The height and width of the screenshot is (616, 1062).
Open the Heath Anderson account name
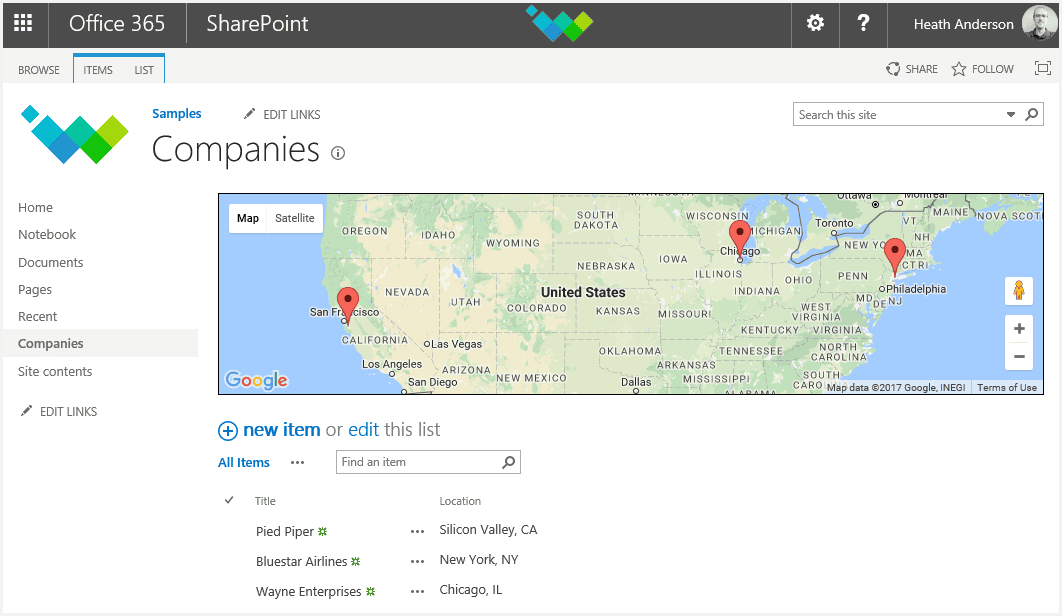tap(963, 24)
